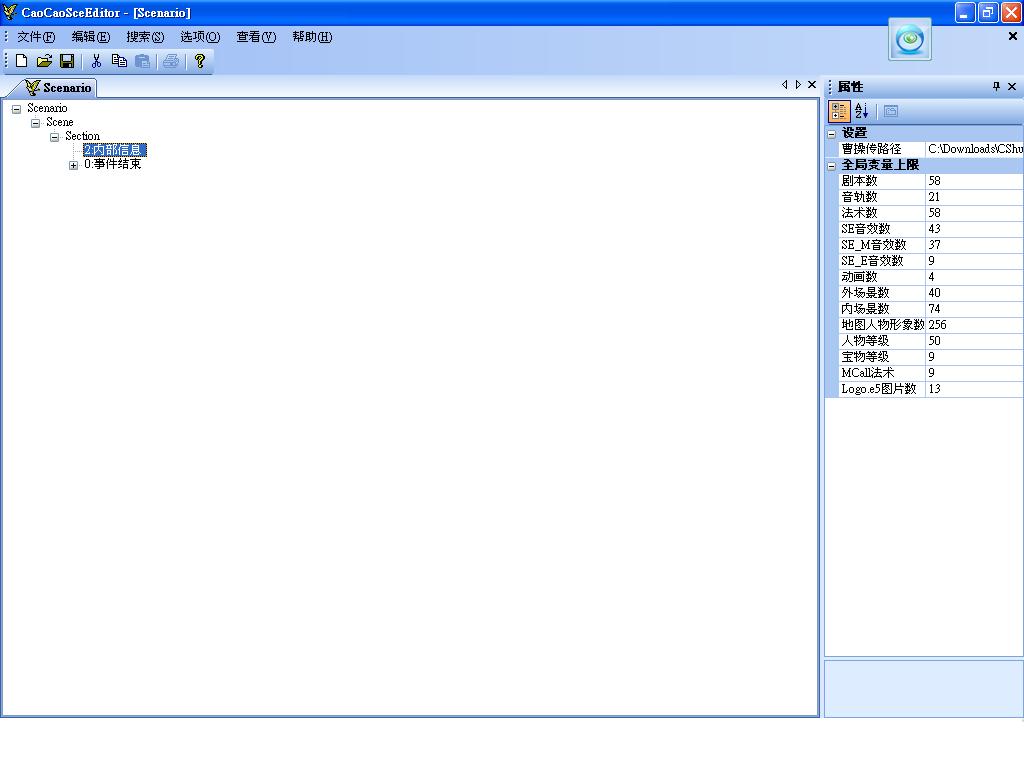The height and width of the screenshot is (768, 1024).
Task: Collapse the Section tree node
Action: tap(54, 137)
